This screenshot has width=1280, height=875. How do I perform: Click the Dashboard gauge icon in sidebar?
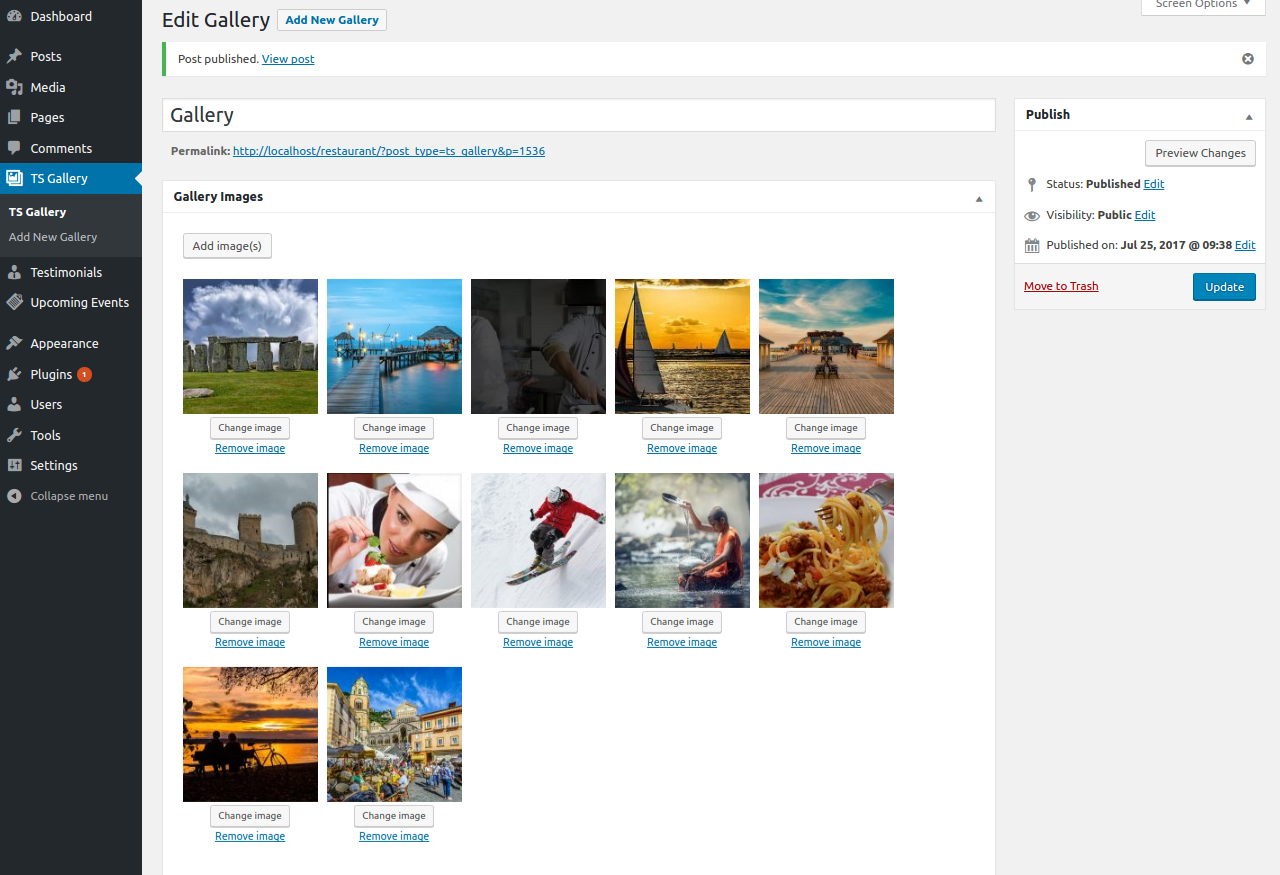click(x=14, y=17)
